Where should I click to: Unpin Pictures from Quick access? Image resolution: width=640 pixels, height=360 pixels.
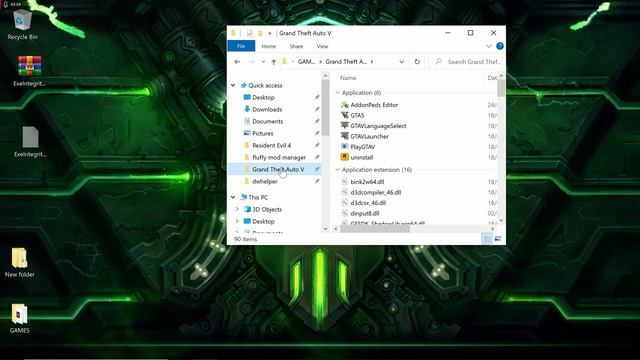pyautogui.click(x=317, y=133)
